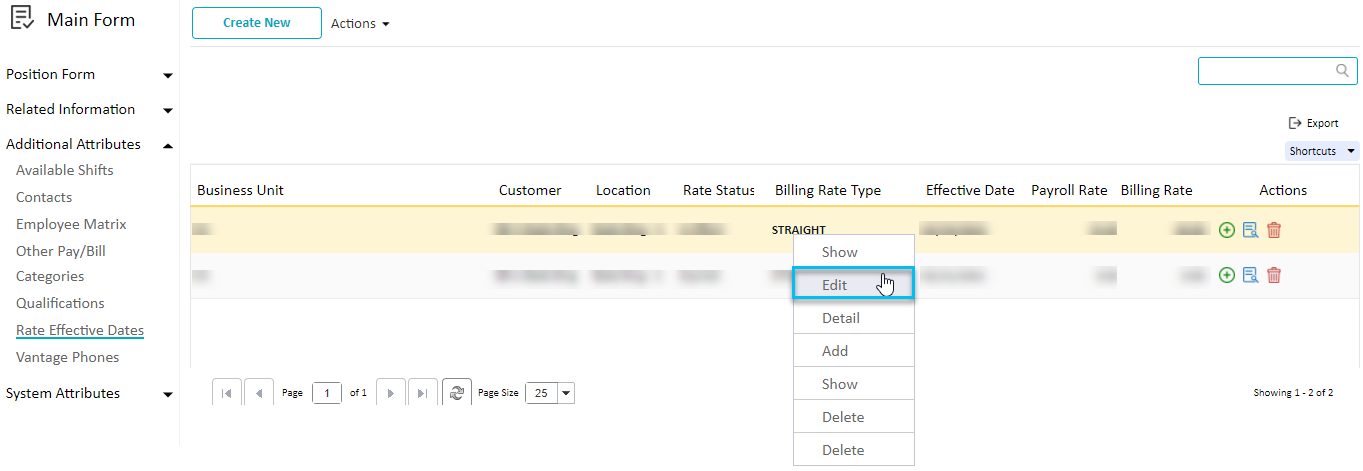This screenshot has width=1363, height=471.
Task: Collapse the Additional Attributes section
Action: 168,146
